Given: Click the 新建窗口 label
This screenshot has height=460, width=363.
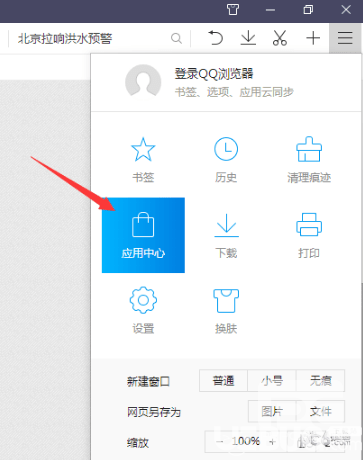Looking at the screenshot, I should [148, 381].
